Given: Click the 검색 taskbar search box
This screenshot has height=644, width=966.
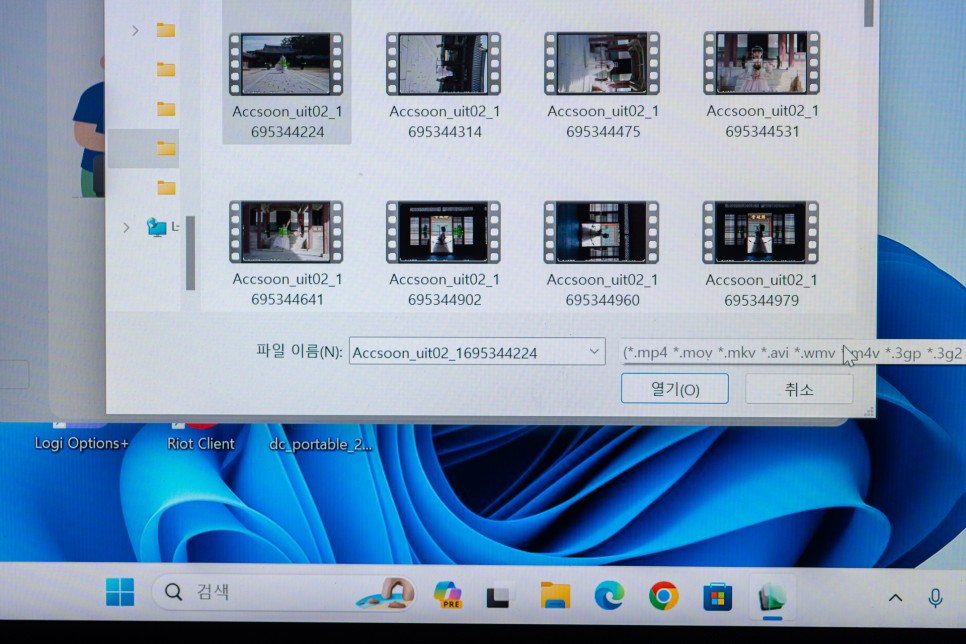Looking at the screenshot, I should (283, 593).
